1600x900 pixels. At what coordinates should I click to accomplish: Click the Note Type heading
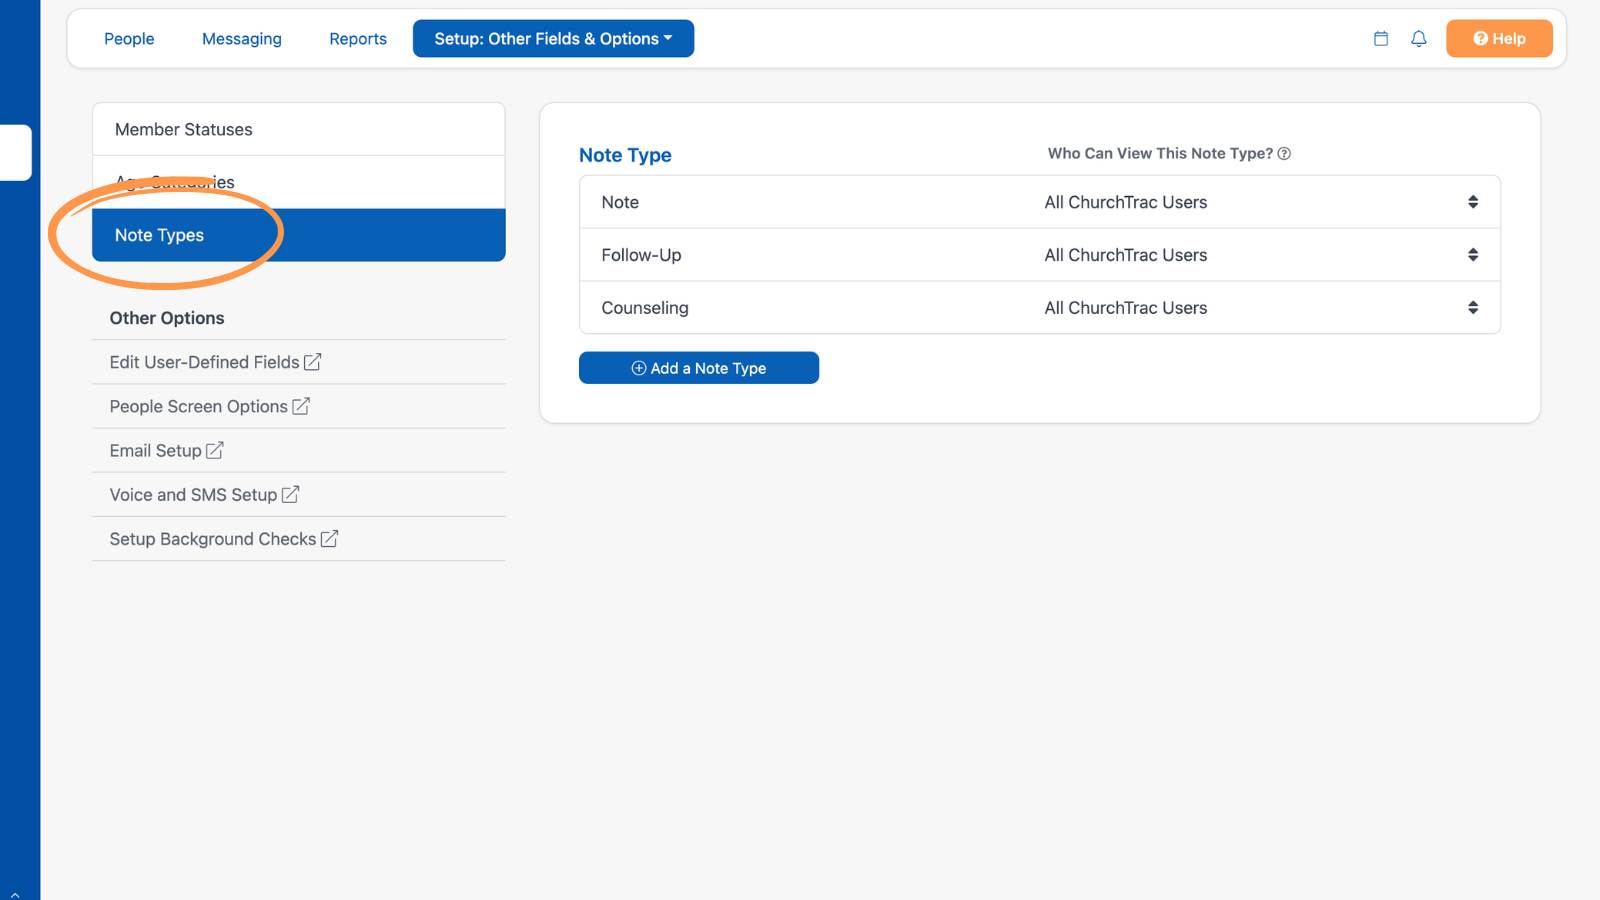625,155
